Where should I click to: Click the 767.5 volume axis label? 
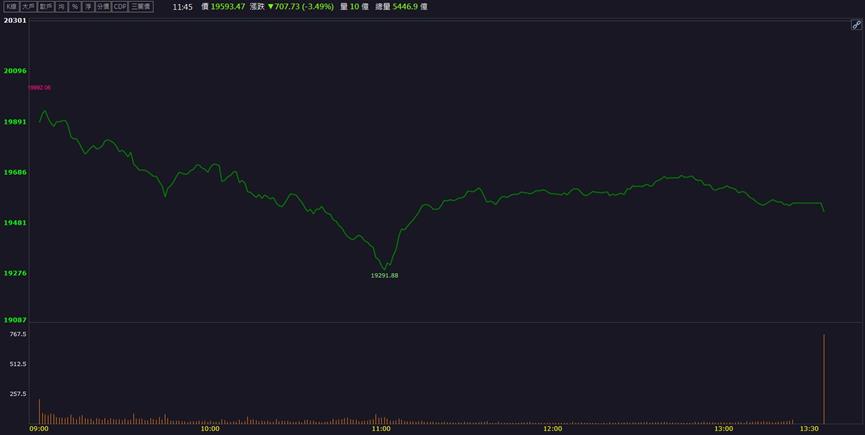pyautogui.click(x=19, y=334)
